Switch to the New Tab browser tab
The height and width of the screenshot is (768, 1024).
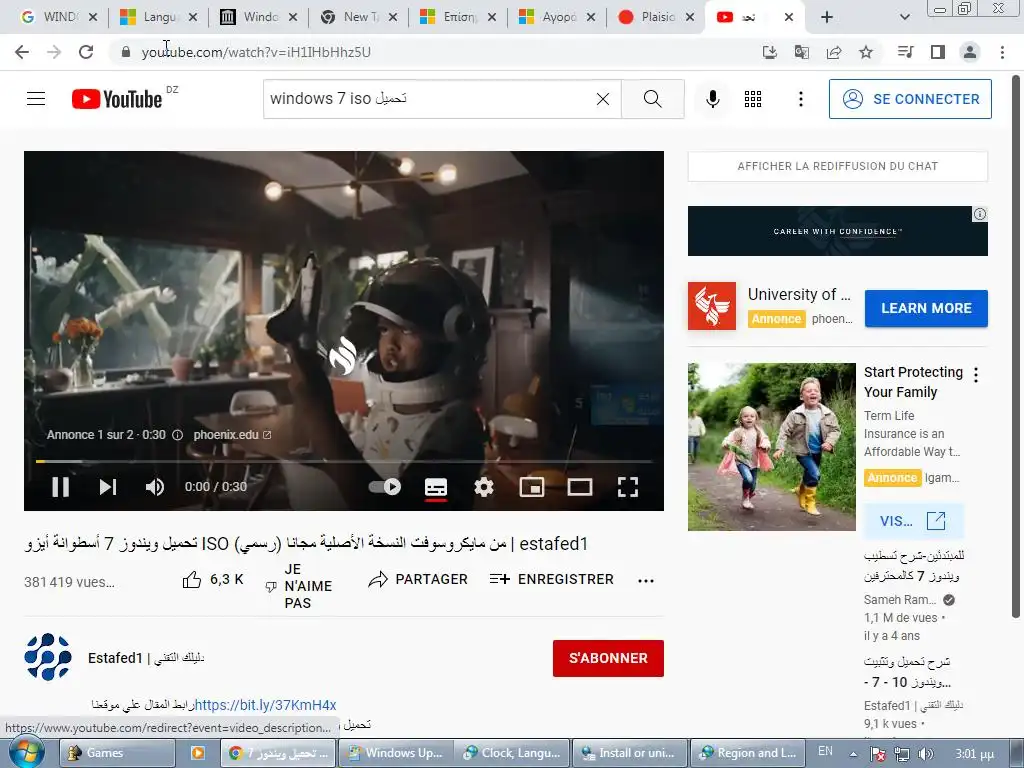(357, 17)
